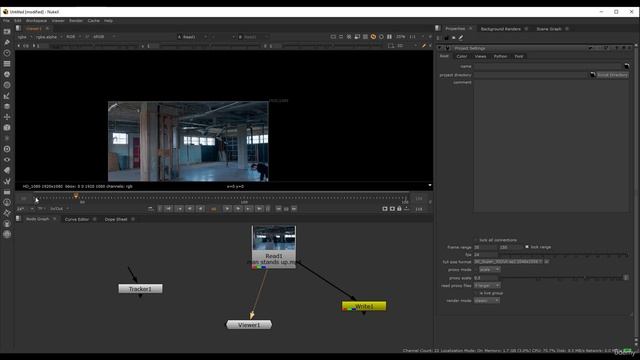Image resolution: width=640 pixels, height=360 pixels.
Task: Play the timeline forward
Action: click(227, 209)
